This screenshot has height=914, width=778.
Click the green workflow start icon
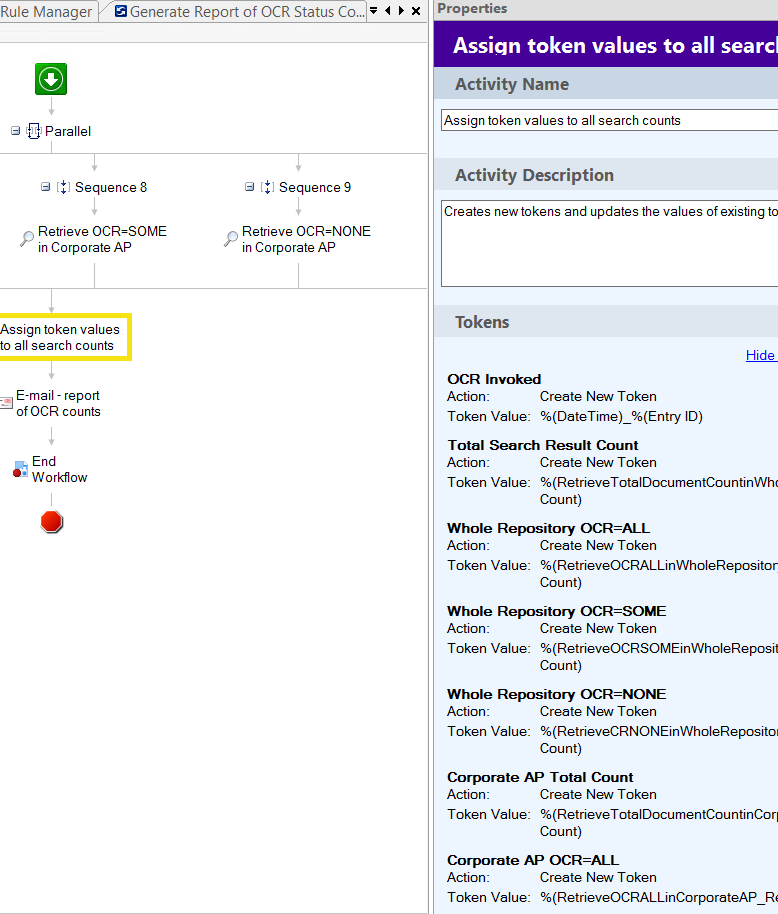51,79
